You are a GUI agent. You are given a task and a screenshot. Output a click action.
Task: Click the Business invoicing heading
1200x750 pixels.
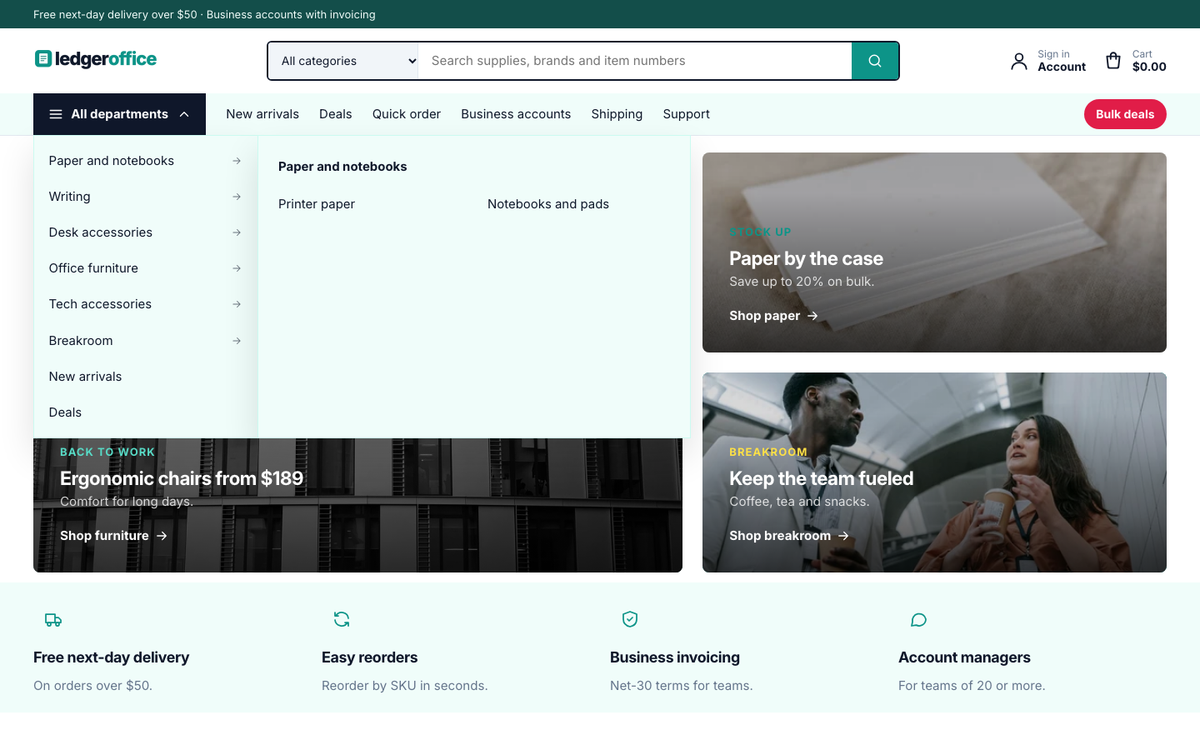pyautogui.click(x=675, y=657)
